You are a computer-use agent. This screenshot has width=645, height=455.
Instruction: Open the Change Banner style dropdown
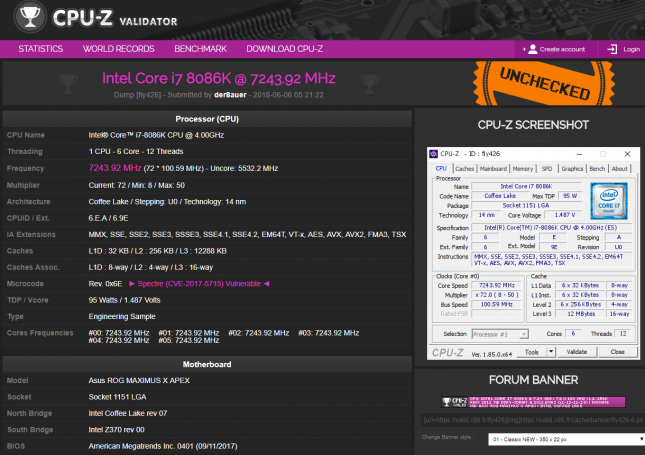pos(566,439)
